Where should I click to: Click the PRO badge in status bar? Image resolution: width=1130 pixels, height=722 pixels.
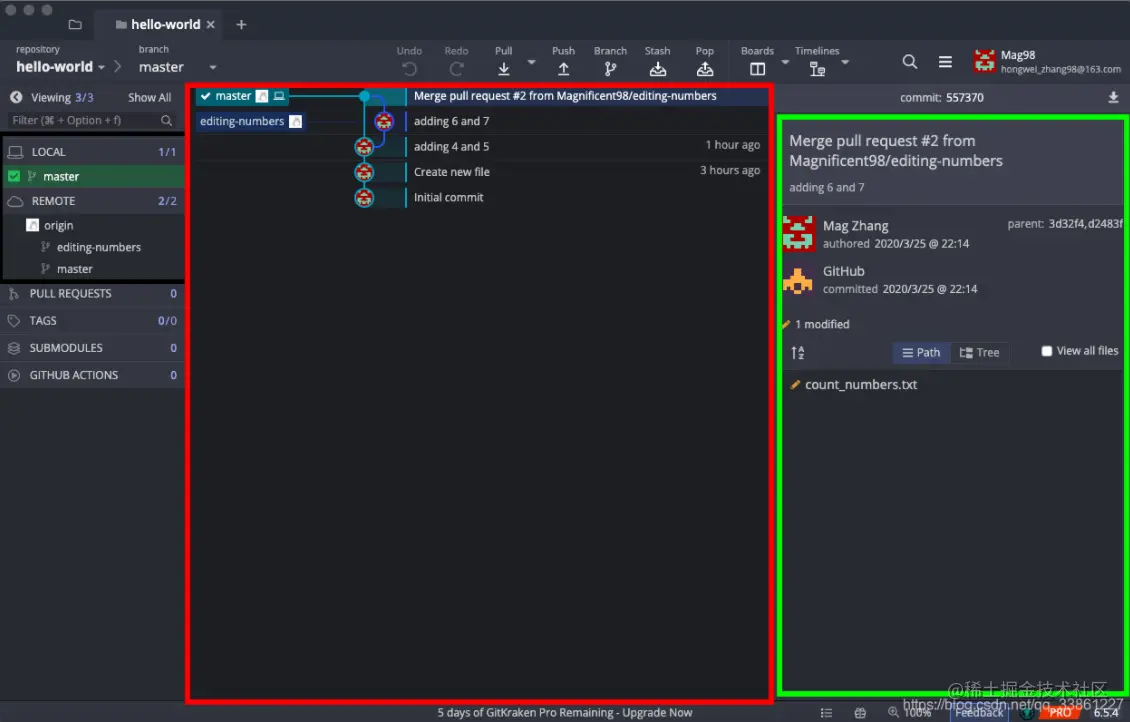pos(1059,713)
